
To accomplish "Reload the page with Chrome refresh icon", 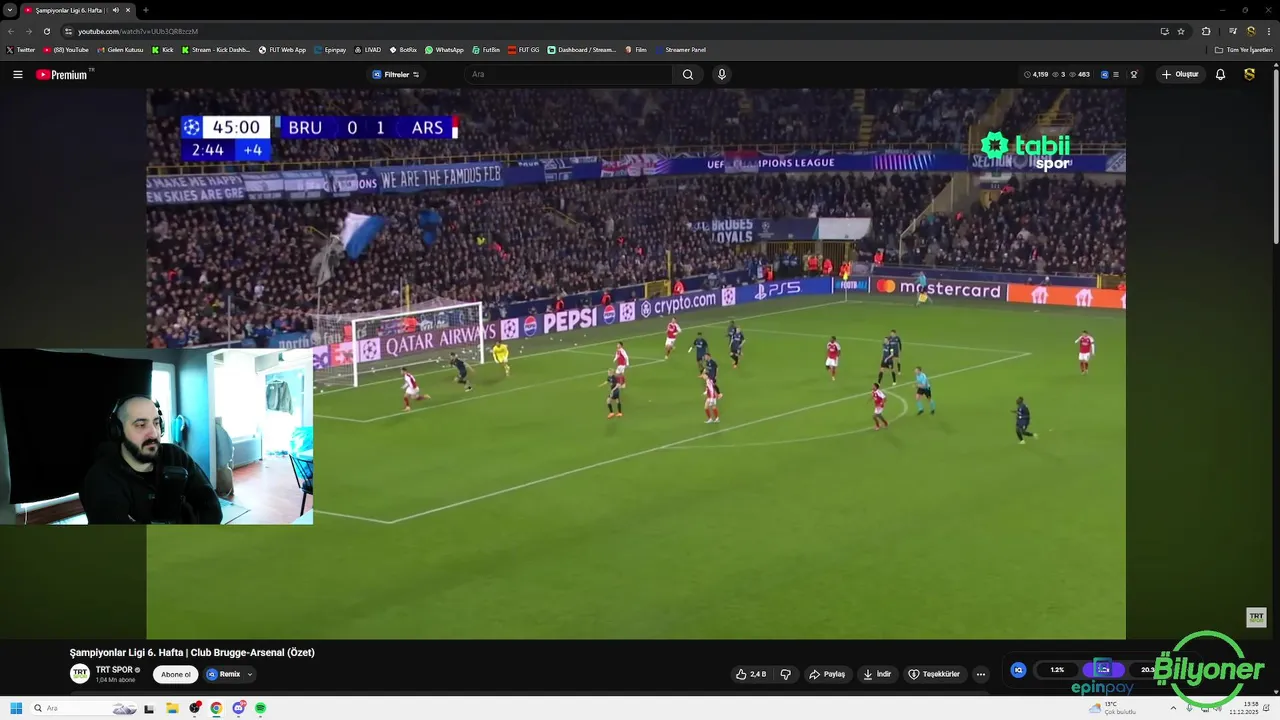I will (46, 31).
